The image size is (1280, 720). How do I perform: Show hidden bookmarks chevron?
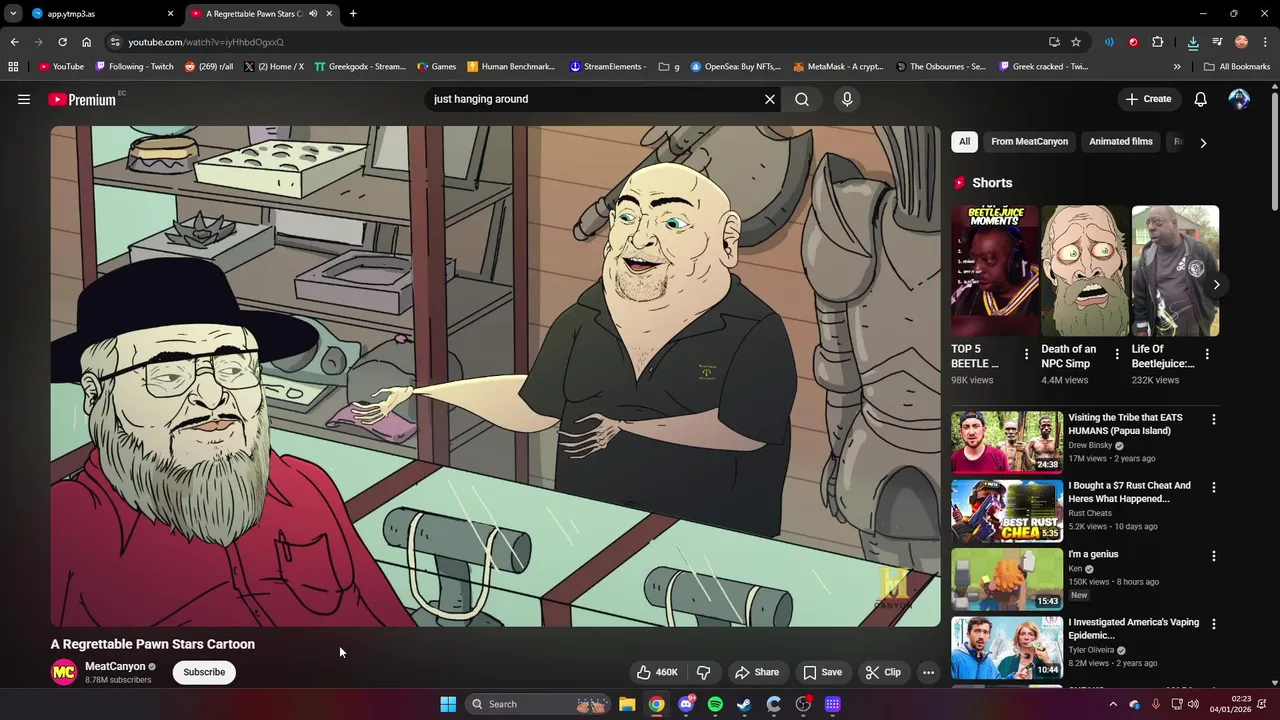[x=1177, y=67]
